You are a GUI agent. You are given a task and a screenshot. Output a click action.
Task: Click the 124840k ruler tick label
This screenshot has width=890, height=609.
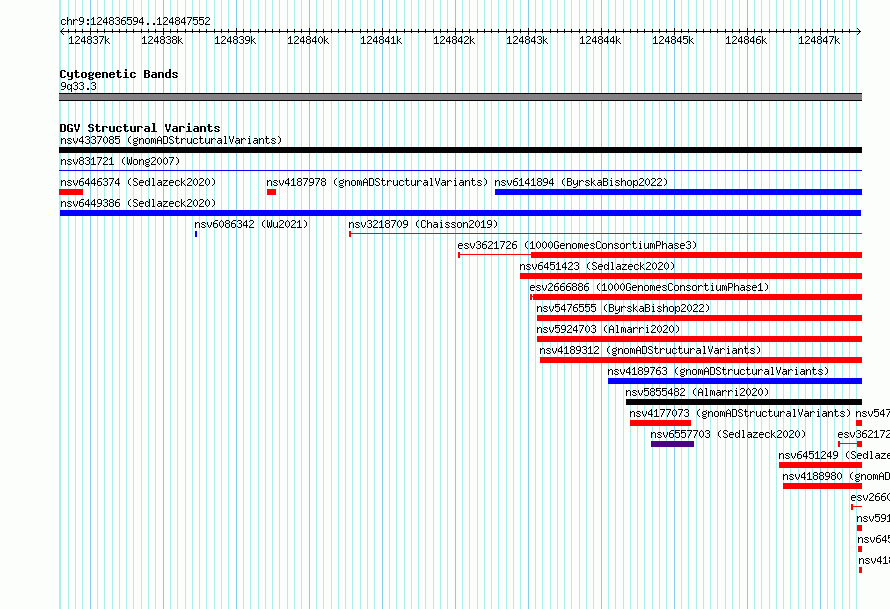pos(308,40)
